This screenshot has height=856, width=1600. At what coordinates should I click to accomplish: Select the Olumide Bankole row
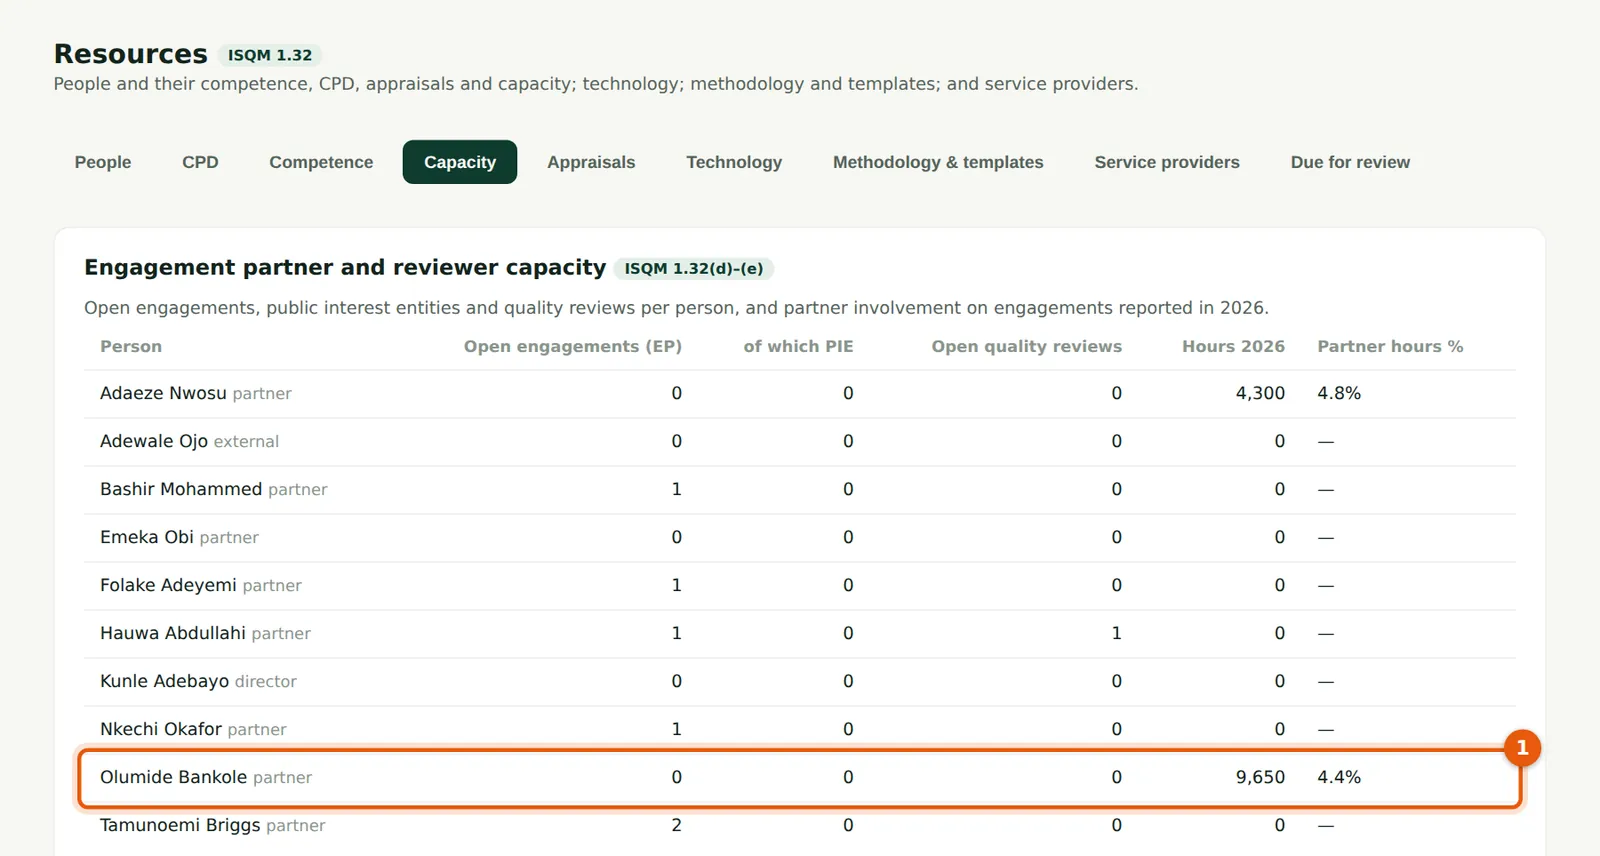[800, 777]
